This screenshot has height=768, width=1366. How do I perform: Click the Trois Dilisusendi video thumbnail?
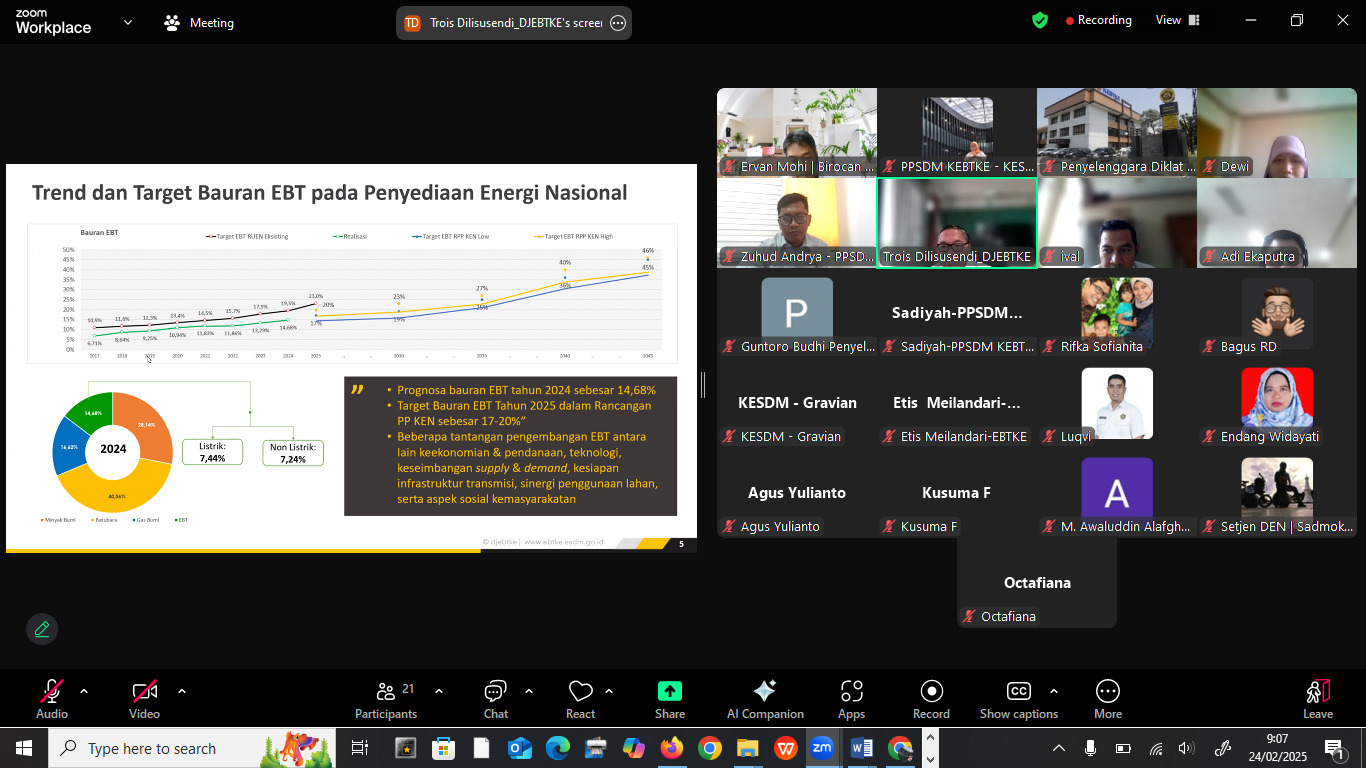click(x=956, y=222)
